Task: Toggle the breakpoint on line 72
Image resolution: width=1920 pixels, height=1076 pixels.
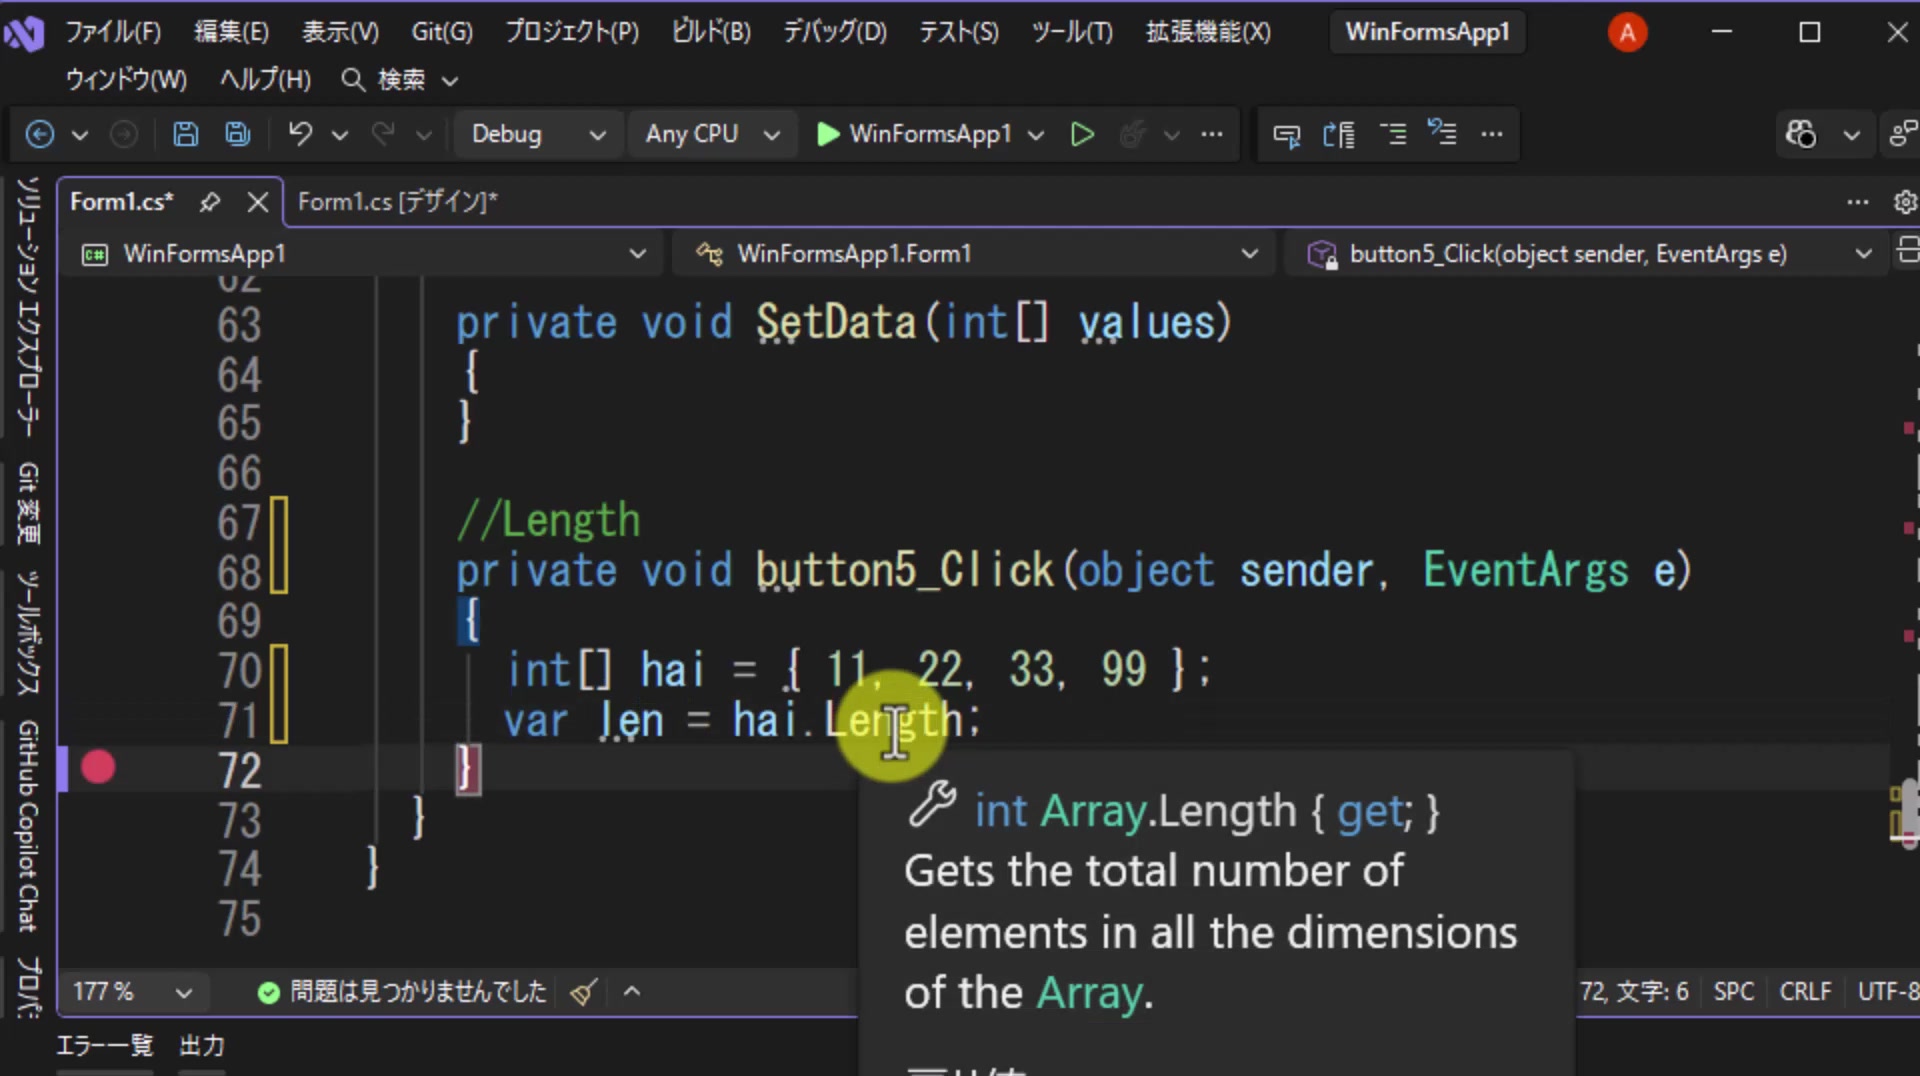Action: click(x=98, y=768)
